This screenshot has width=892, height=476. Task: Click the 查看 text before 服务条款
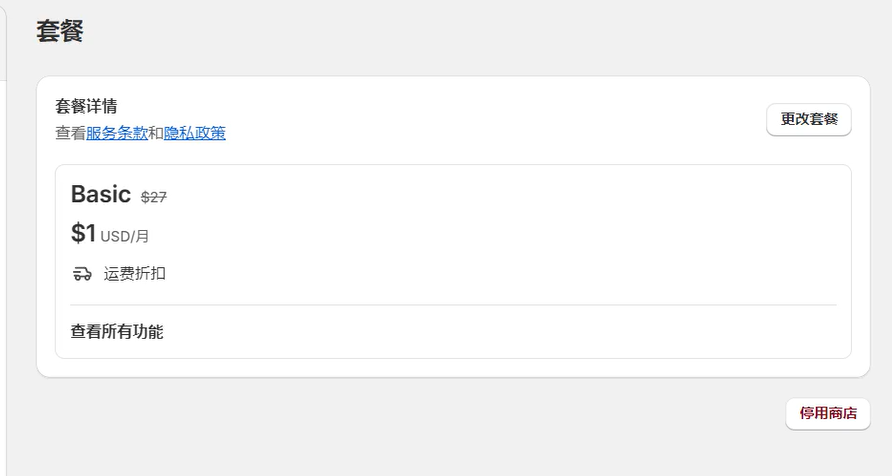[x=70, y=133]
